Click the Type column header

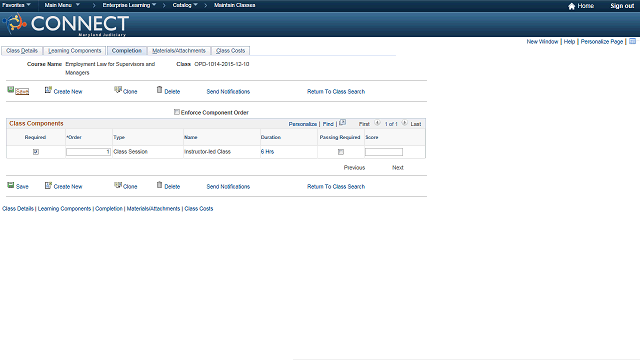click(119, 138)
